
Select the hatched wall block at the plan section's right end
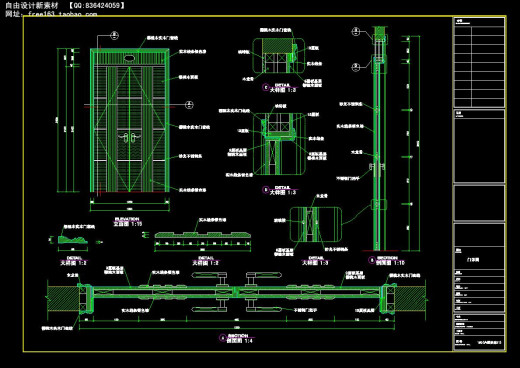410,299
